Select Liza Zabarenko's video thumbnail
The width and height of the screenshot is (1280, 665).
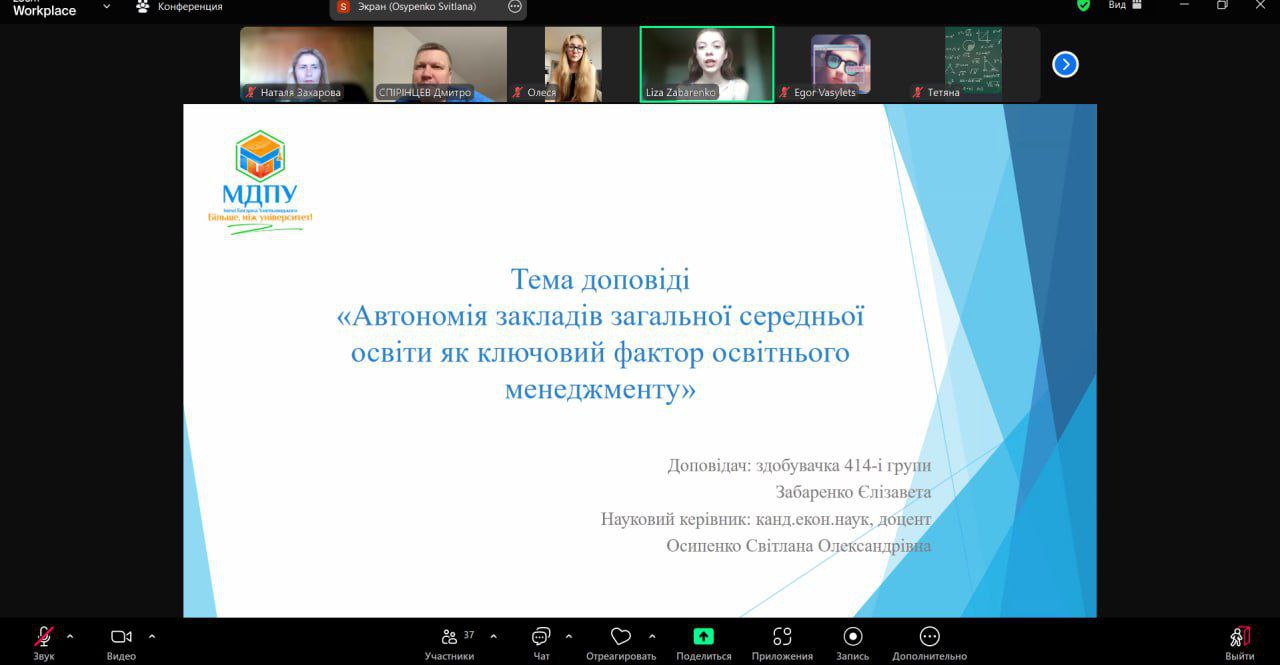[706, 64]
